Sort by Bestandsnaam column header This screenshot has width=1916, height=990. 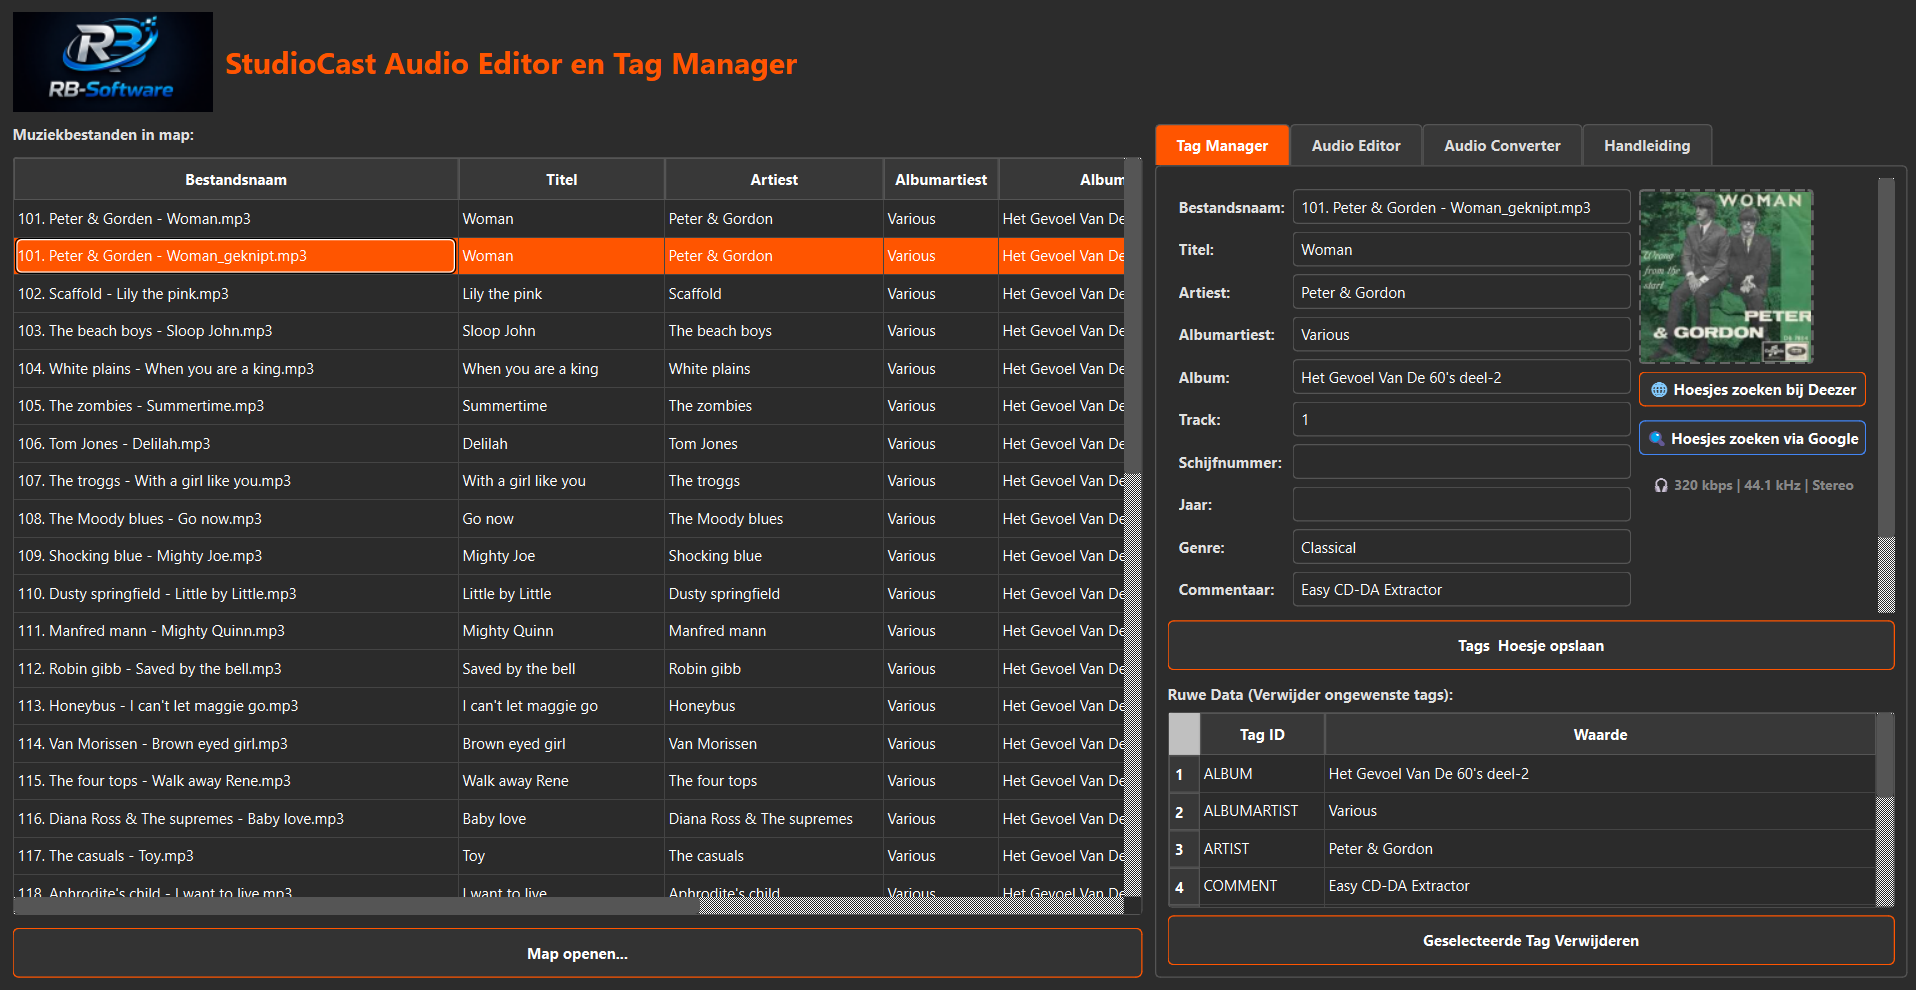236,180
